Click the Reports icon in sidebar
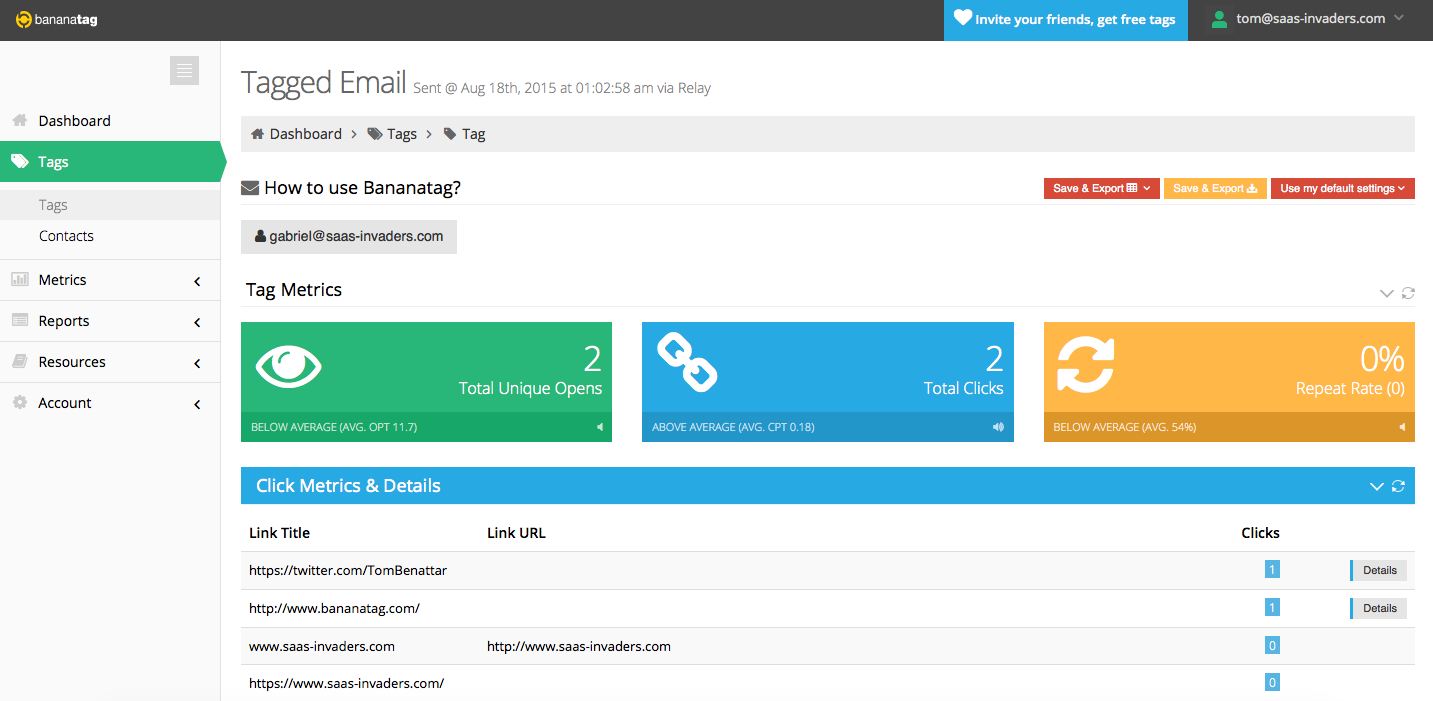This screenshot has width=1433, height=701. (x=19, y=320)
